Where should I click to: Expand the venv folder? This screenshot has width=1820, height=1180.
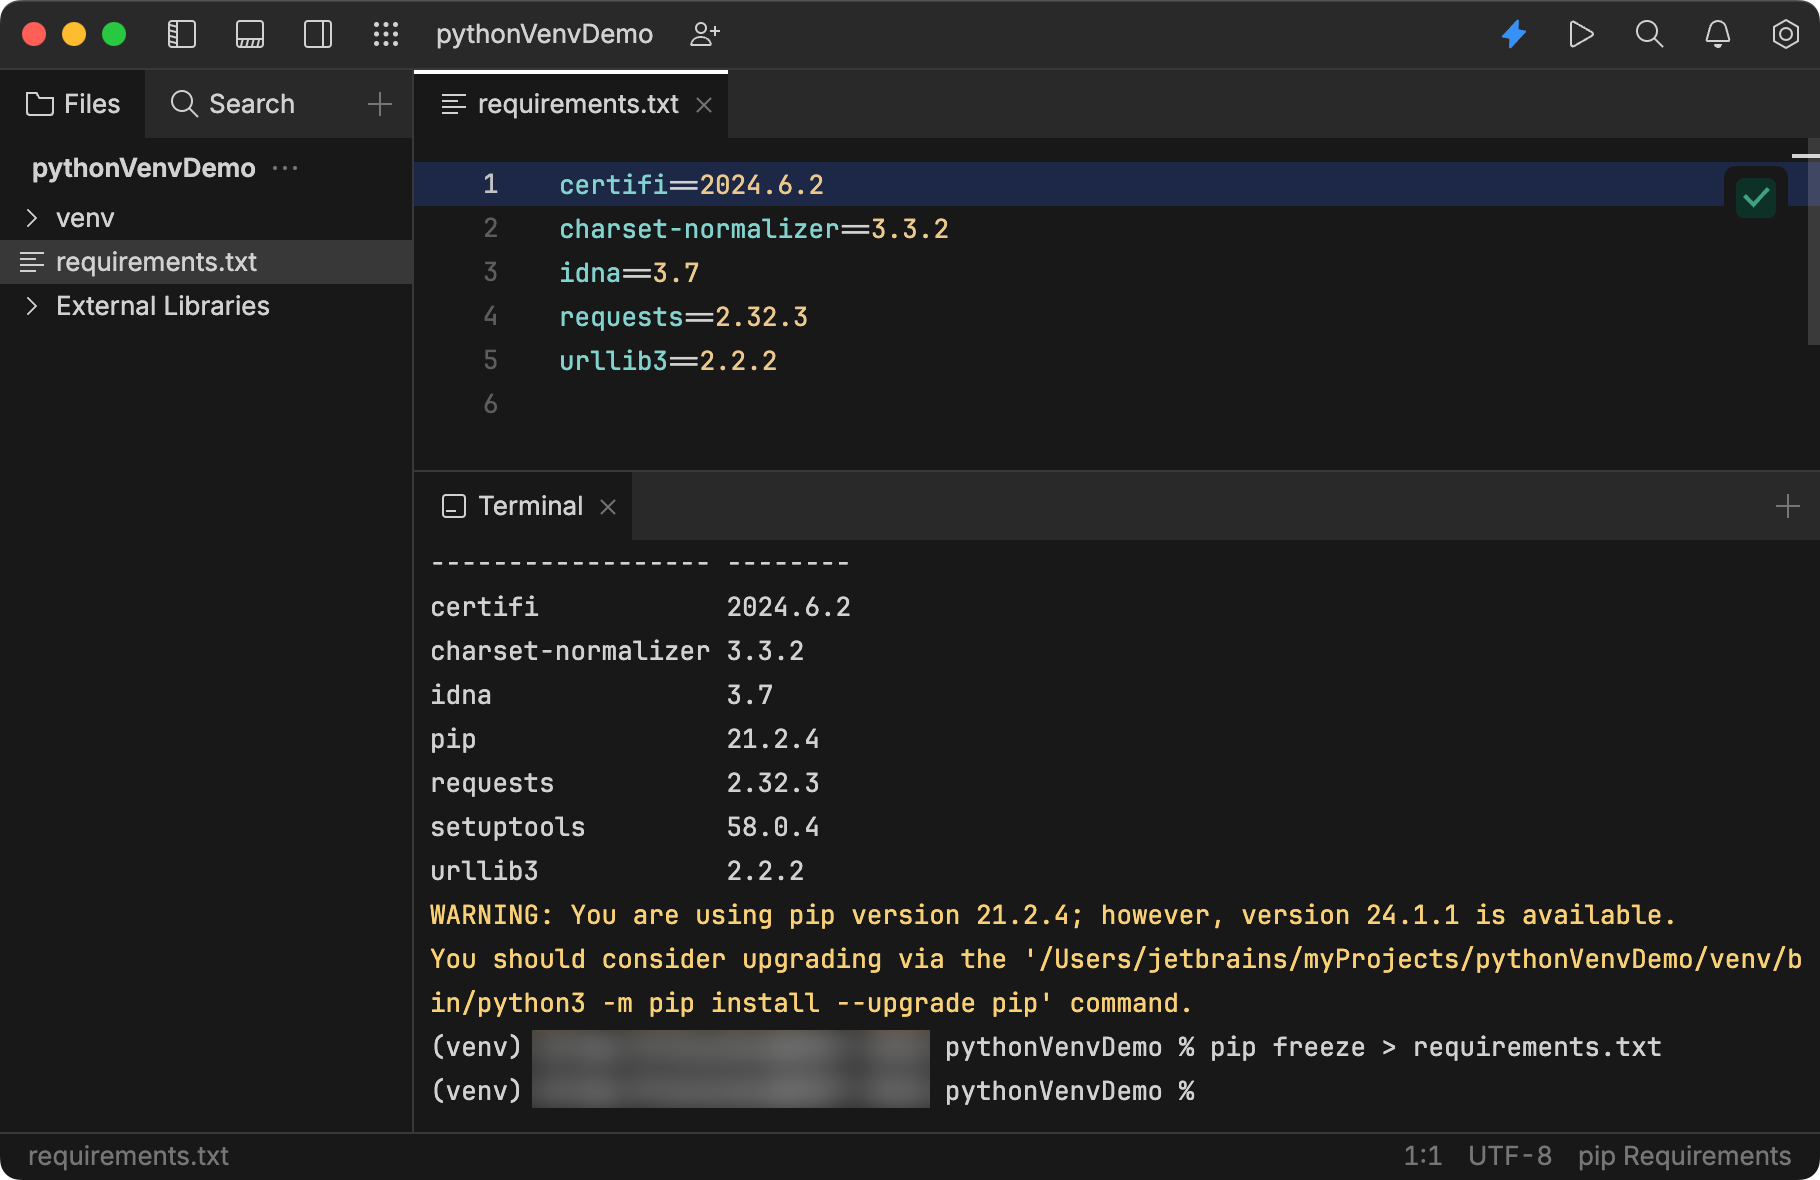click(32, 218)
